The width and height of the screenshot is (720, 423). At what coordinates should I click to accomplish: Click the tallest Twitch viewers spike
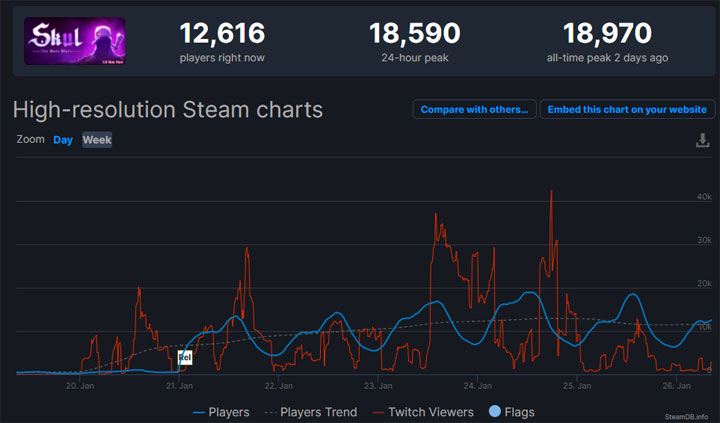[x=551, y=193]
